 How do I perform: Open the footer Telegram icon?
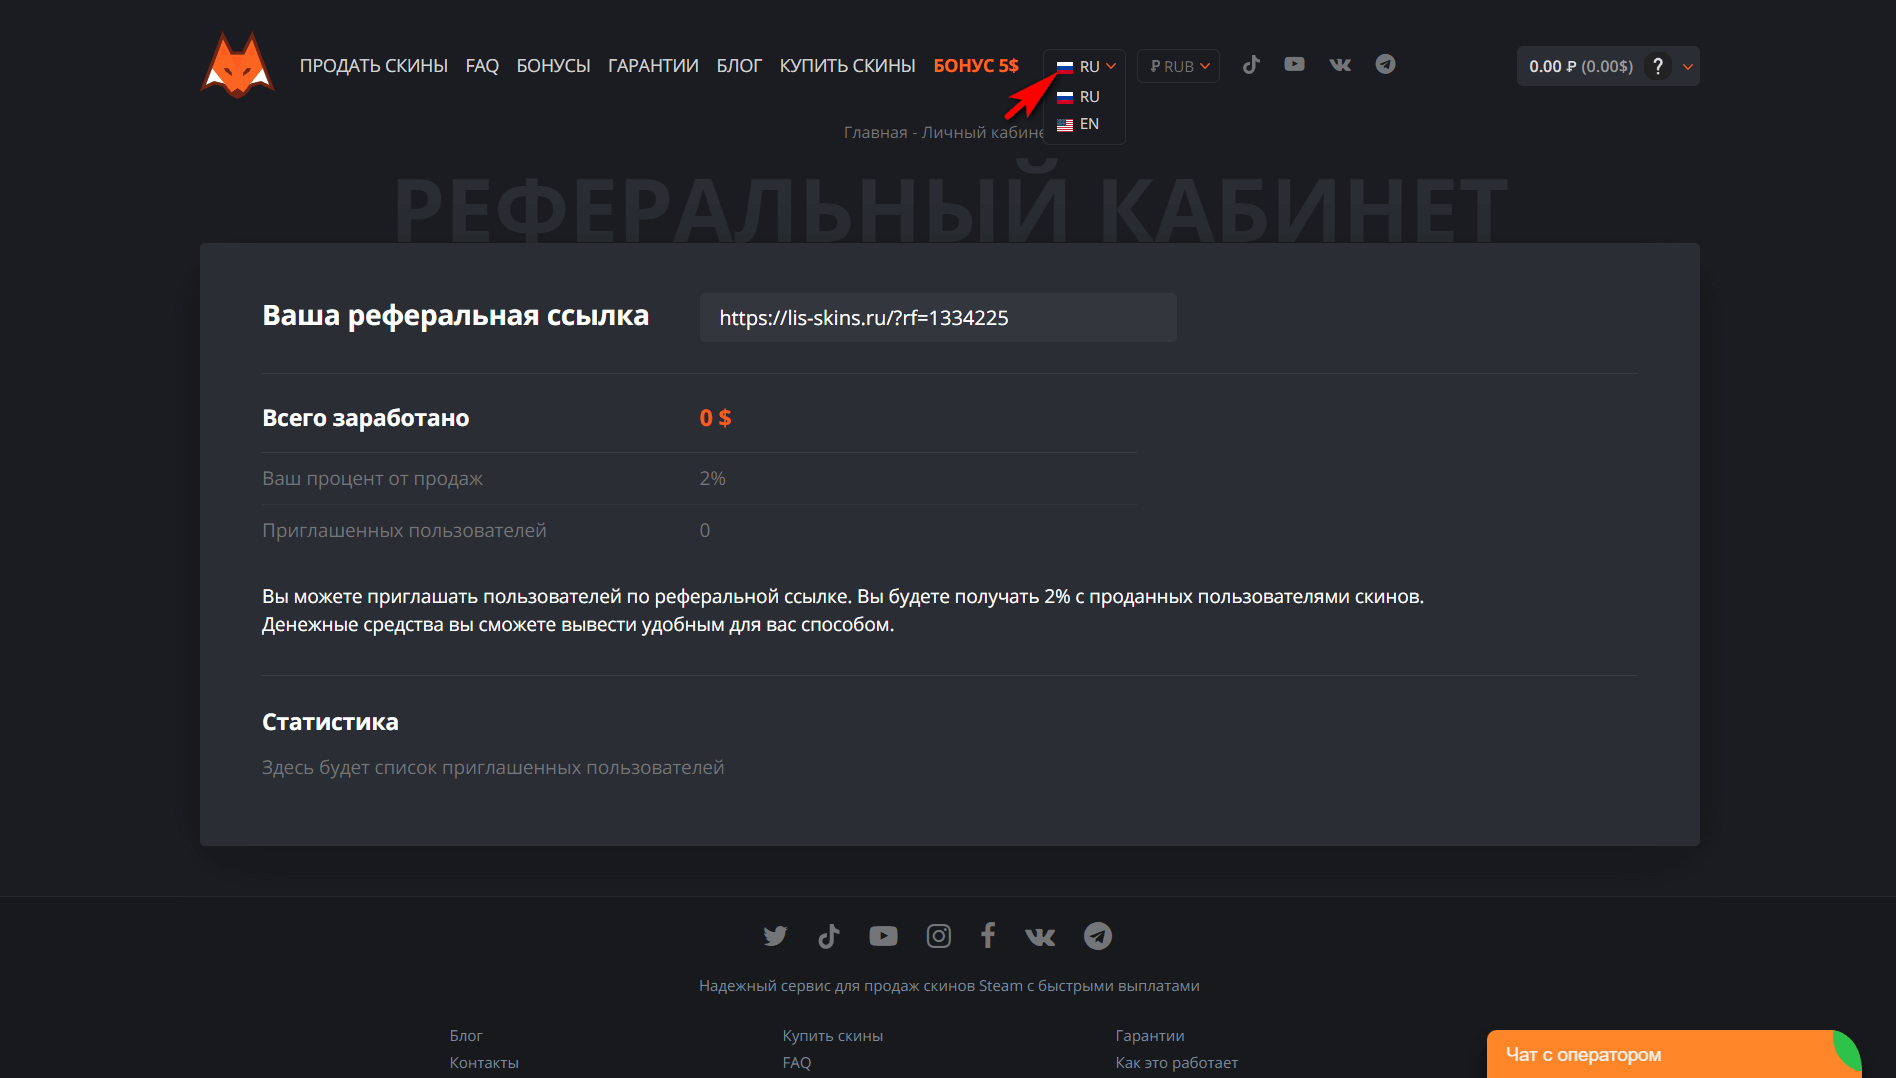1098,936
